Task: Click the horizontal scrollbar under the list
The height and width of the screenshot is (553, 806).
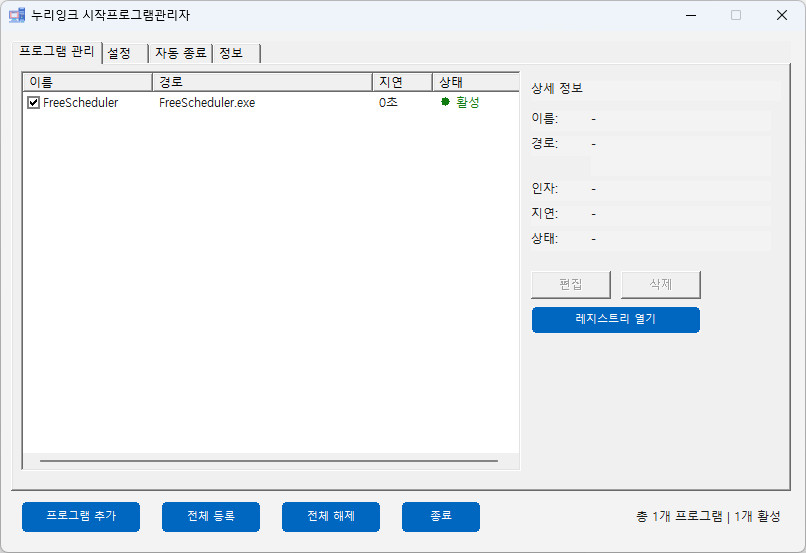Action: click(x=268, y=461)
